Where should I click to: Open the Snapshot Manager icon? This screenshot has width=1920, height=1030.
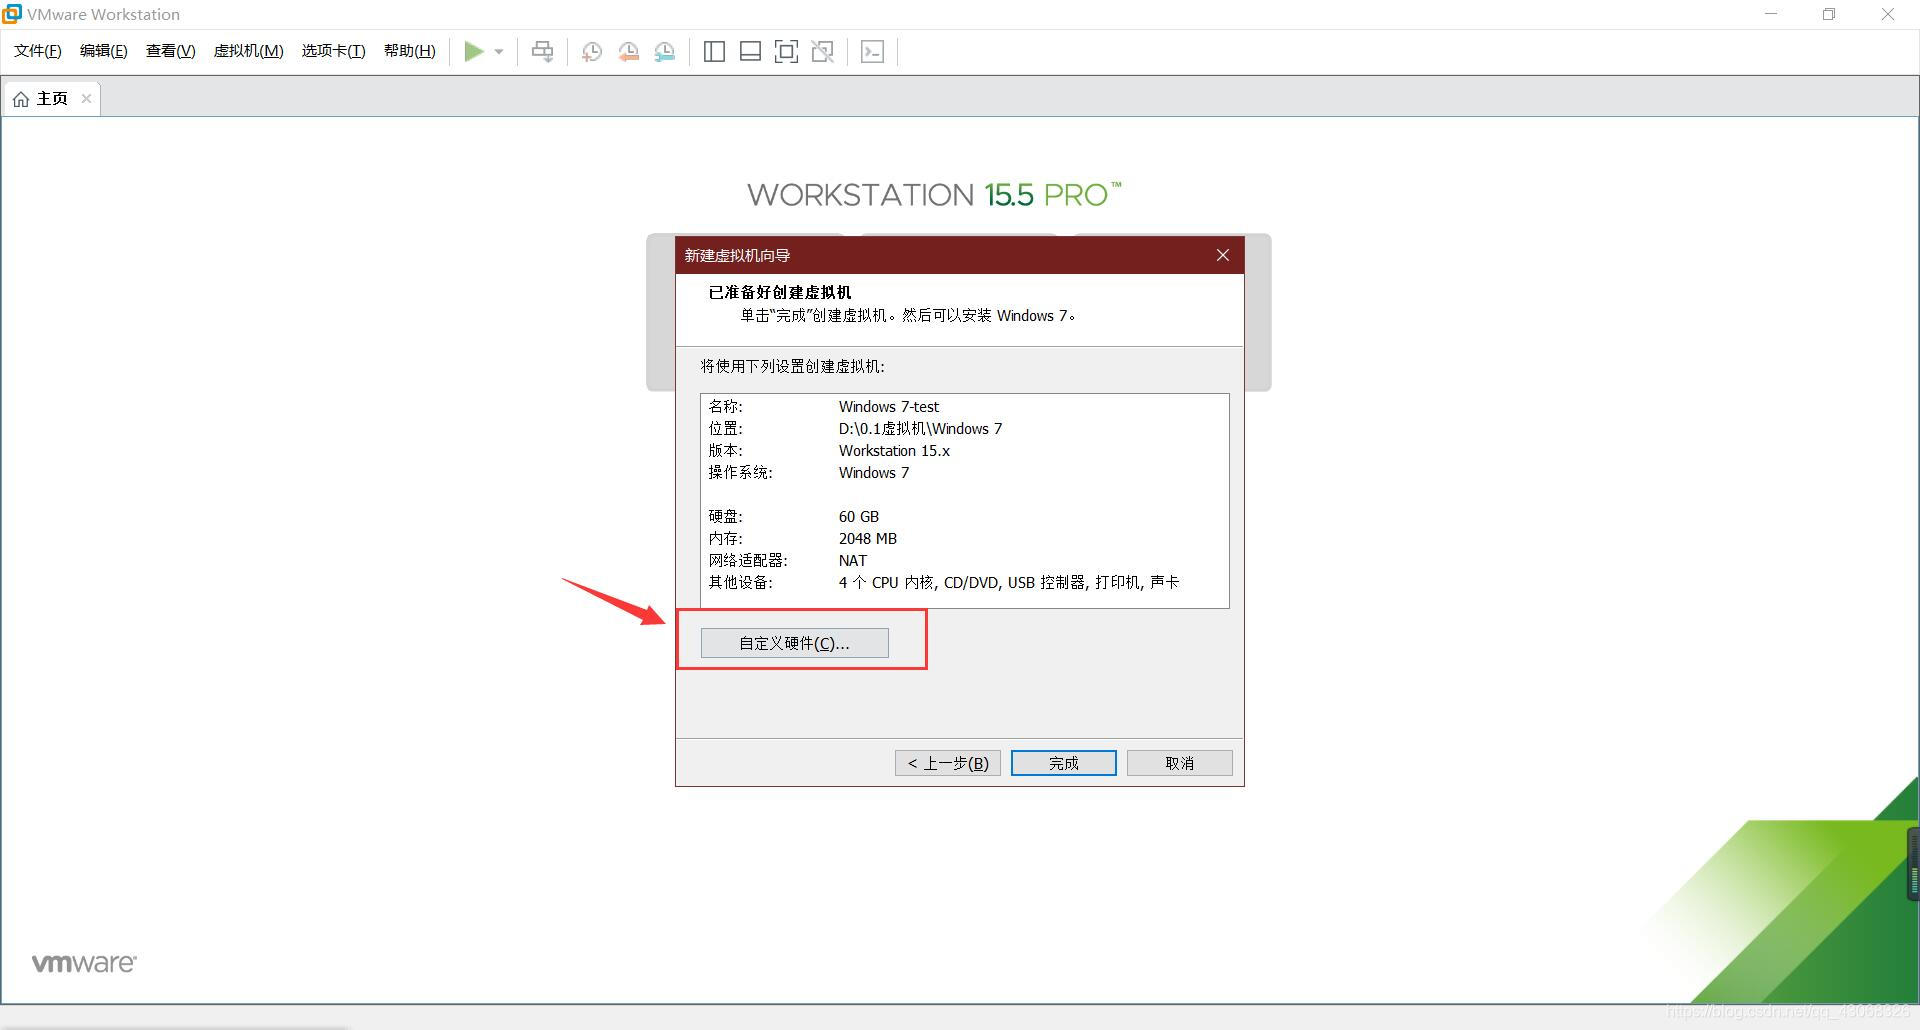tap(665, 52)
